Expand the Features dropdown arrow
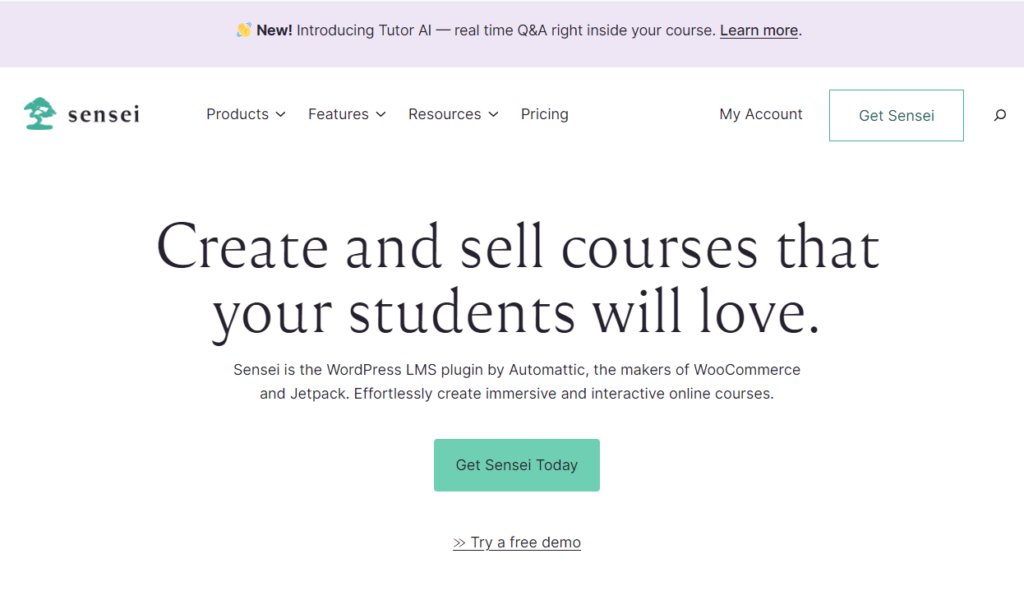 pyautogui.click(x=381, y=115)
